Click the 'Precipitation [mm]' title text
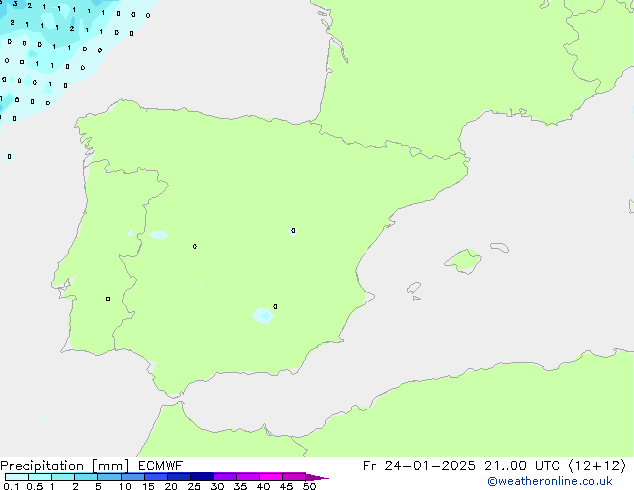 click(65, 466)
